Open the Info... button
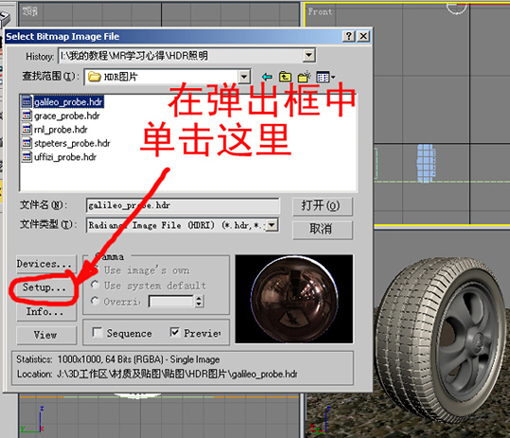Screen dimensions: 510x438 point(46,312)
